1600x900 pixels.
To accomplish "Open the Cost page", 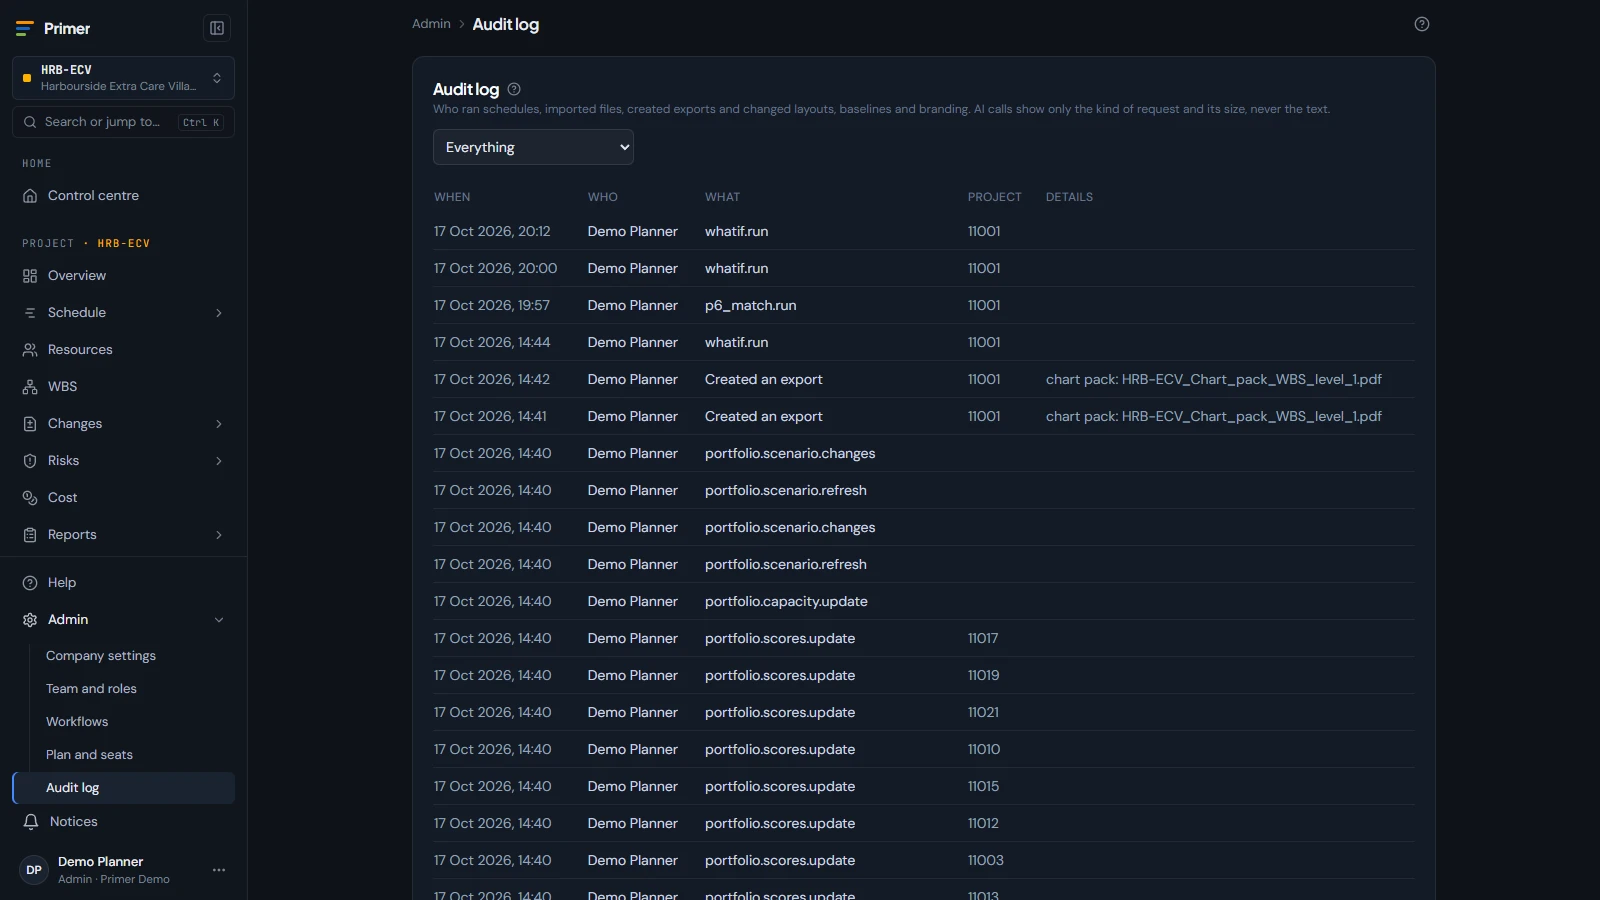I will coord(62,498).
